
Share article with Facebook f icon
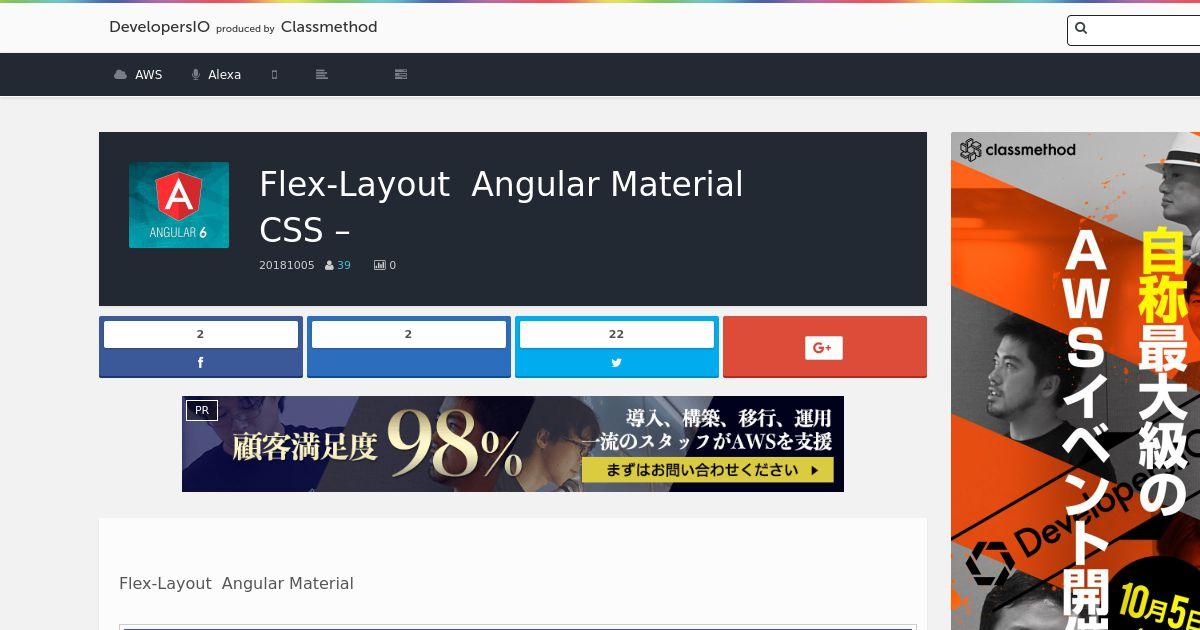200,363
